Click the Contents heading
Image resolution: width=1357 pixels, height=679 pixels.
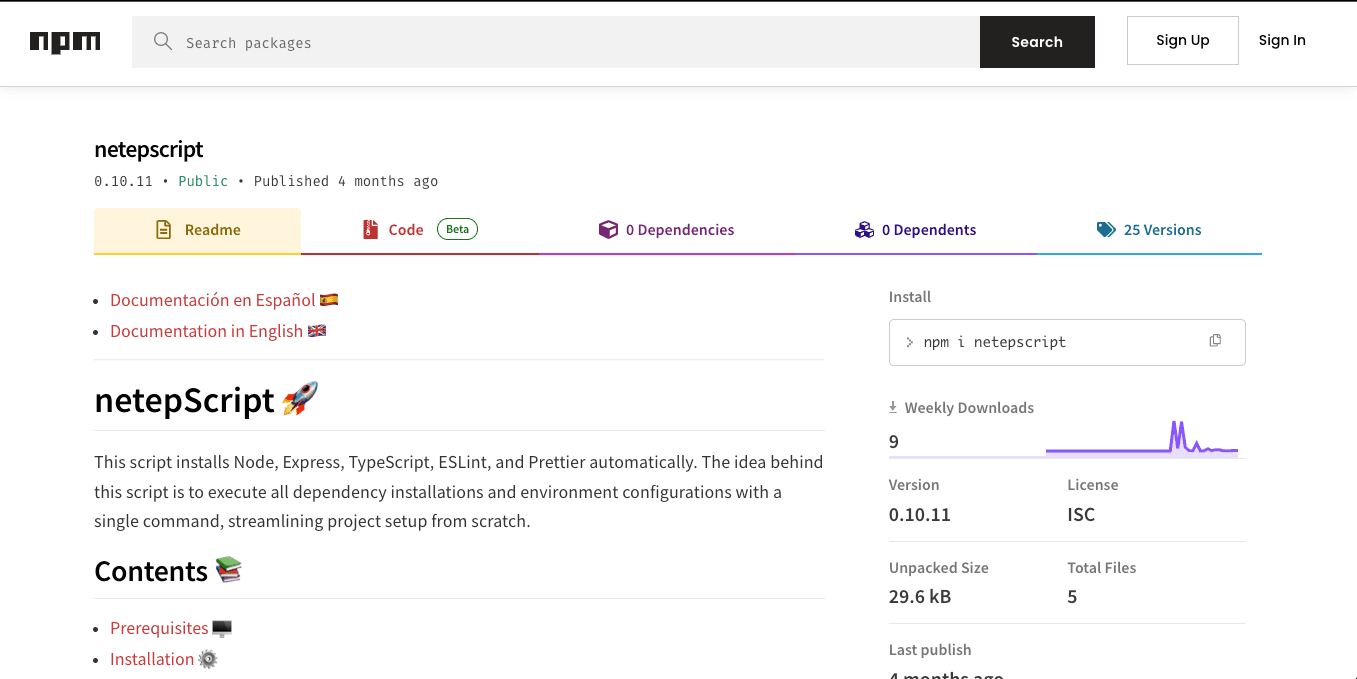click(151, 571)
